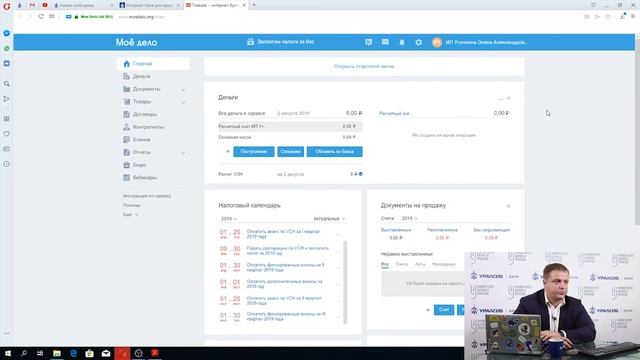The height and width of the screenshot is (360, 640).
Task: Open Бюро section in sidebar
Action: (x=139, y=165)
